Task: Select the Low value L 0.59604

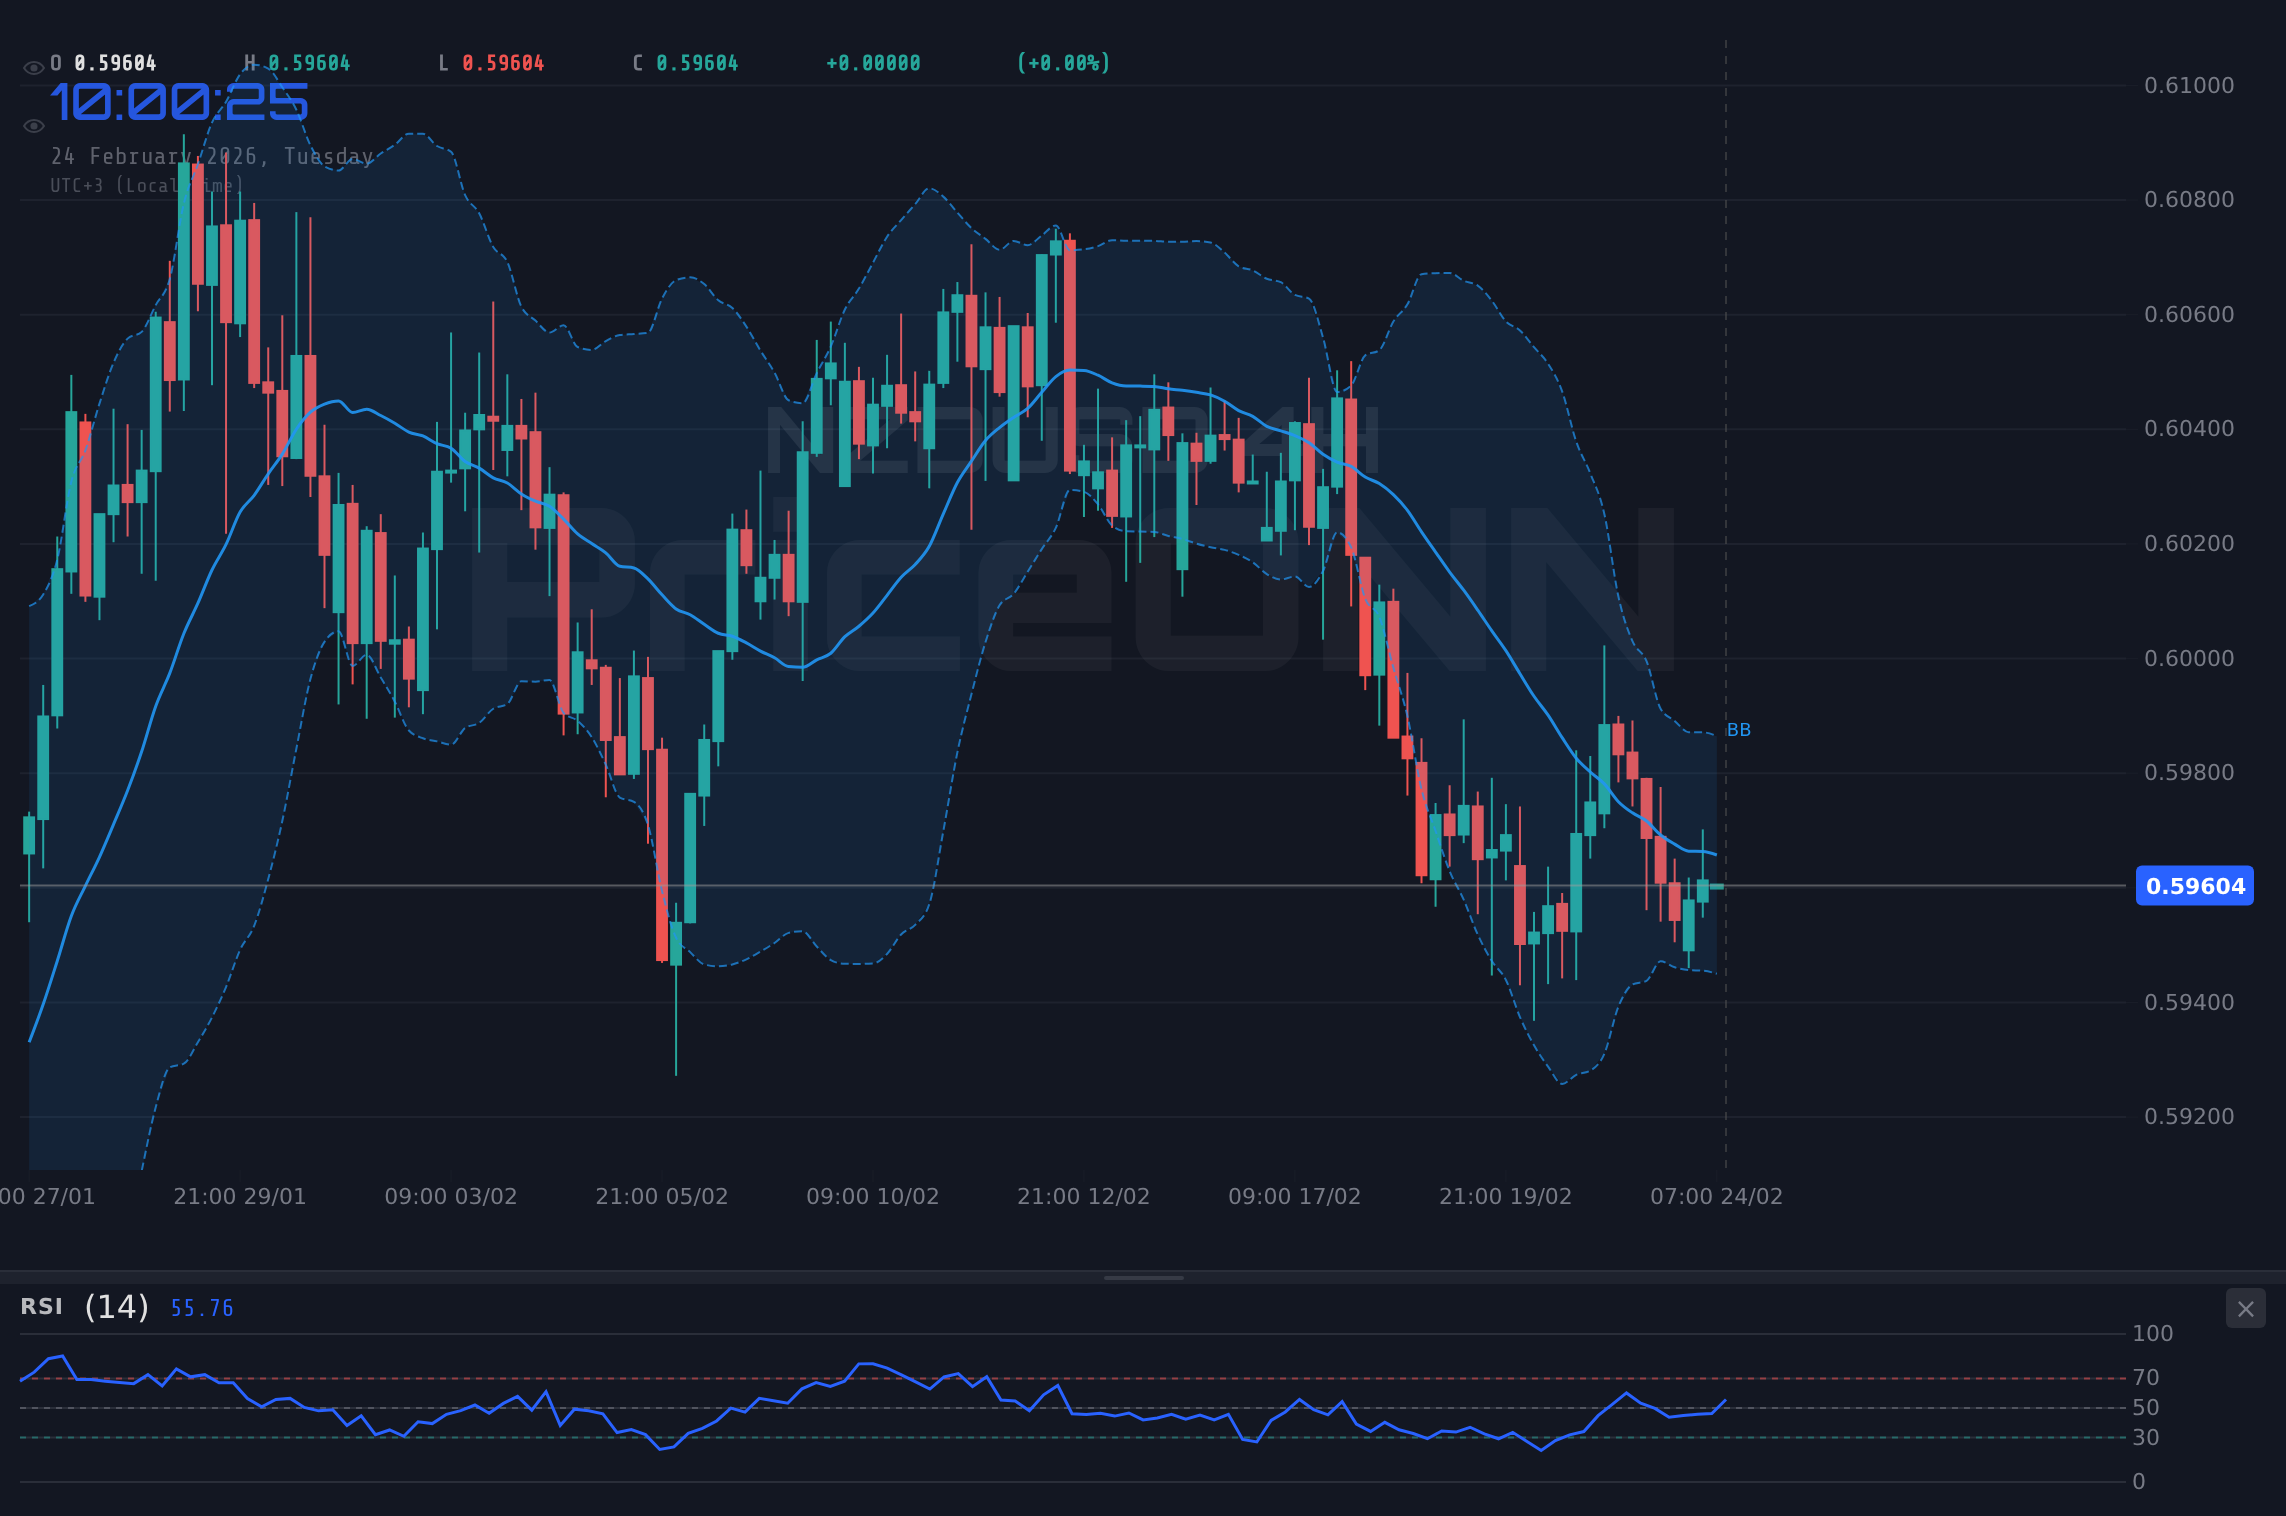Action: tap(491, 63)
